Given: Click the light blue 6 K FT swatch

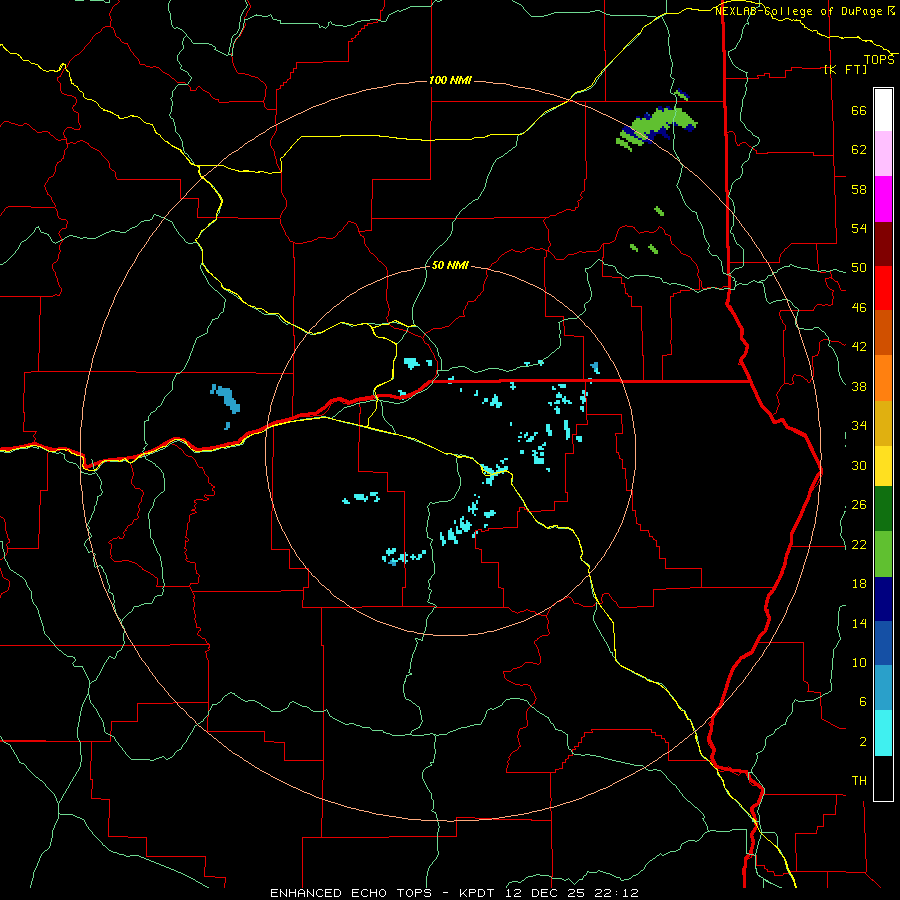Looking at the screenshot, I should click(883, 688).
